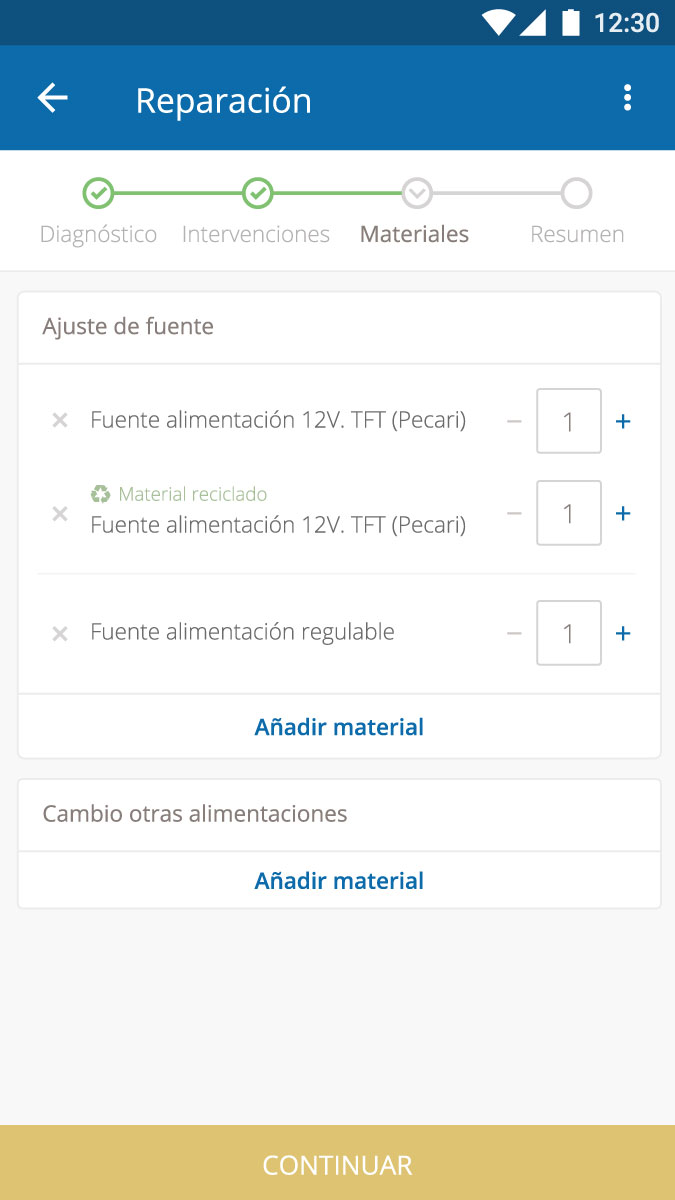Decrease quantity of recycled material item
This screenshot has width=675, height=1200.
(514, 513)
